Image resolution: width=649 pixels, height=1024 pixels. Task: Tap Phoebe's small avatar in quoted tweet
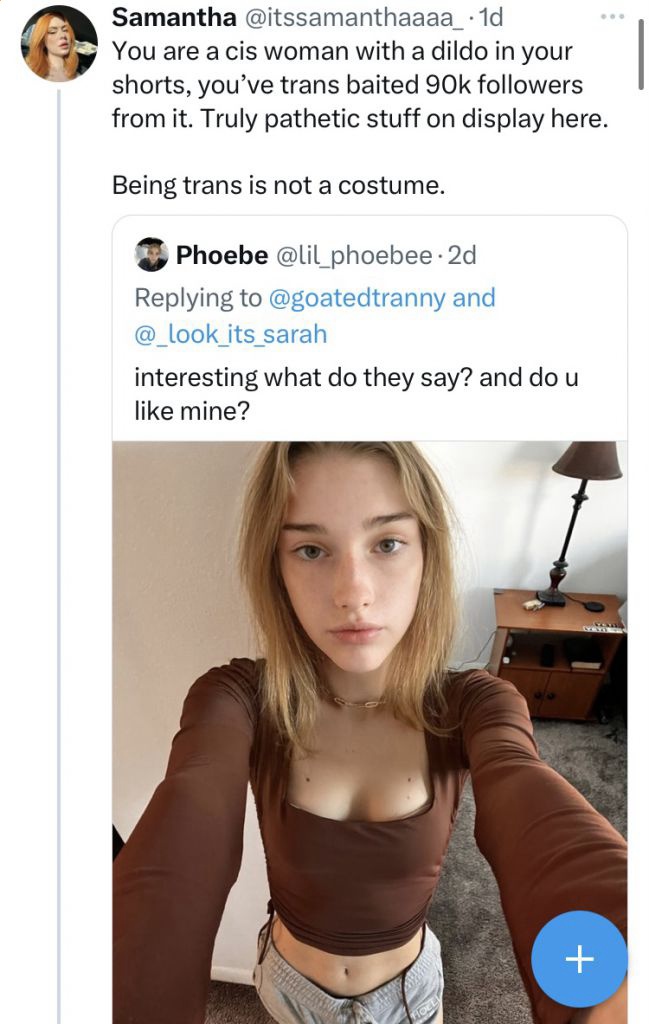[151, 255]
